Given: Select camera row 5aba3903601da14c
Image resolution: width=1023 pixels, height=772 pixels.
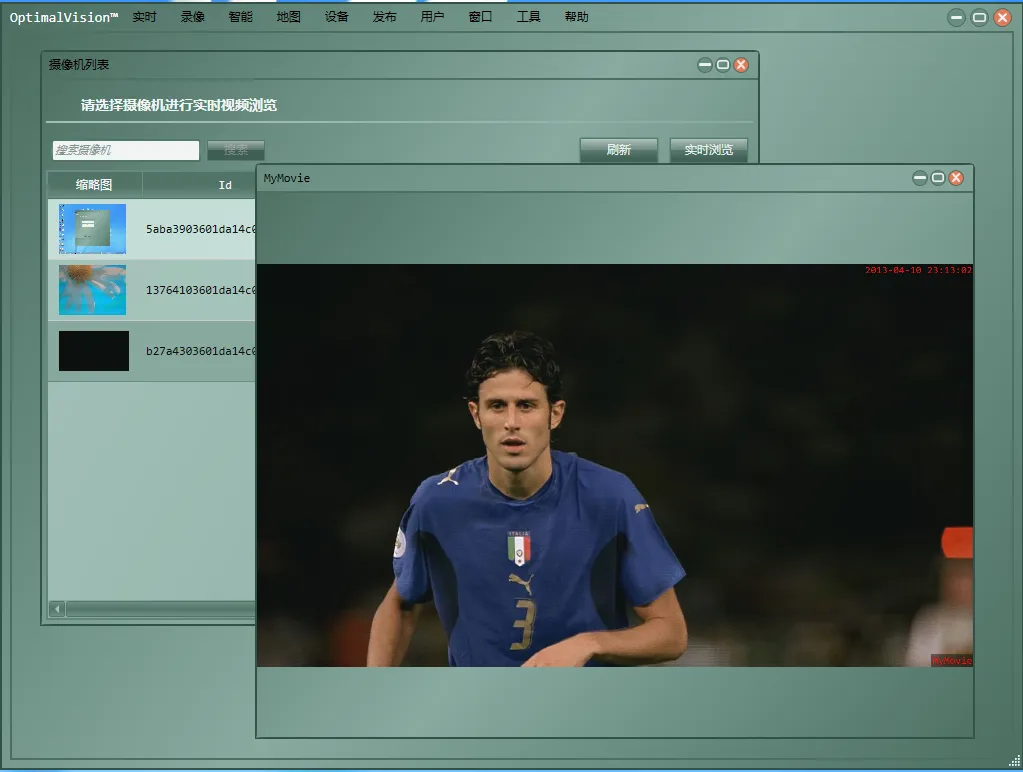Looking at the screenshot, I should (151, 229).
